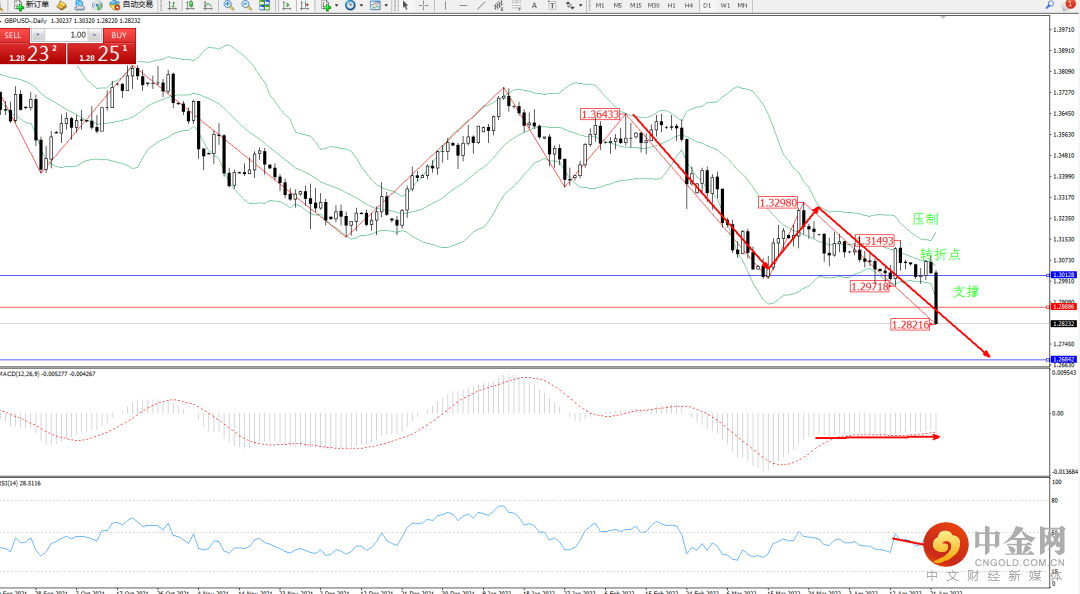Increase lot volume with up arrow
The width and height of the screenshot is (1080, 594).
coord(94,35)
